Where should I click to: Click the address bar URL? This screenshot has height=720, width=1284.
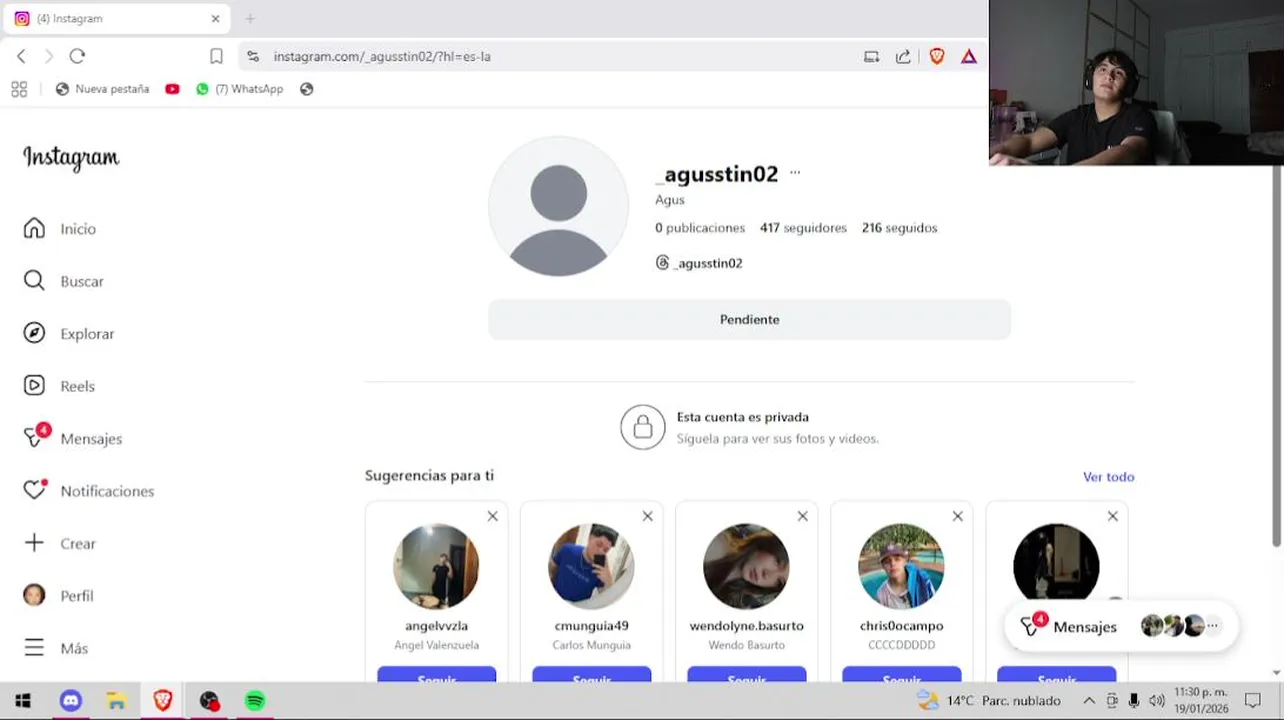point(382,57)
